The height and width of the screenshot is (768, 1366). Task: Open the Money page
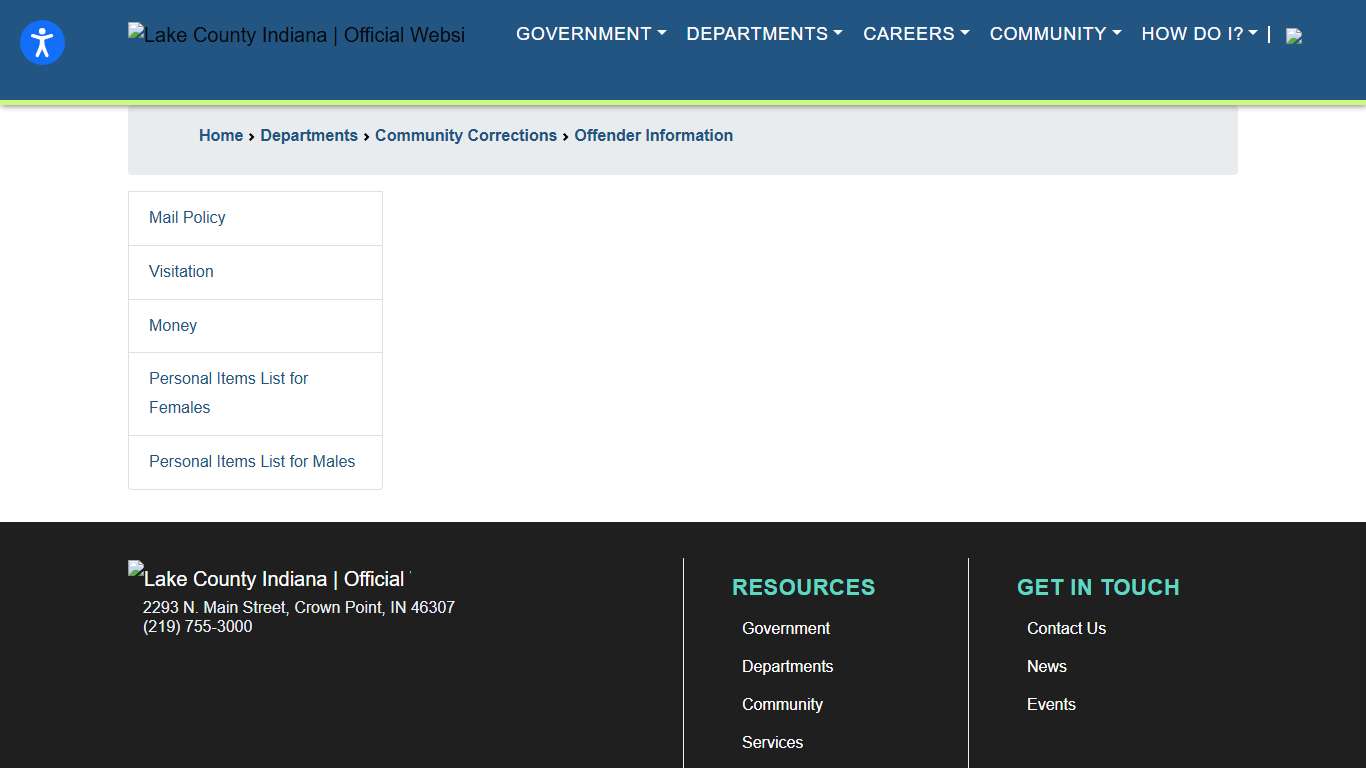coord(173,325)
